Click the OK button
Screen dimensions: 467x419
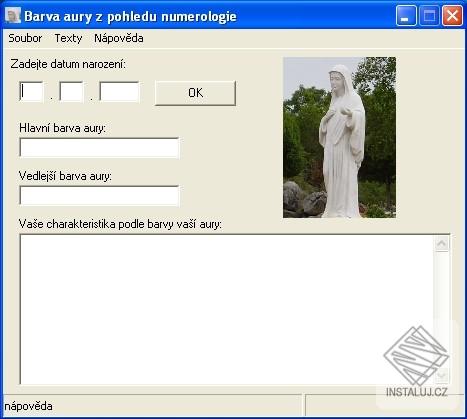coord(195,93)
